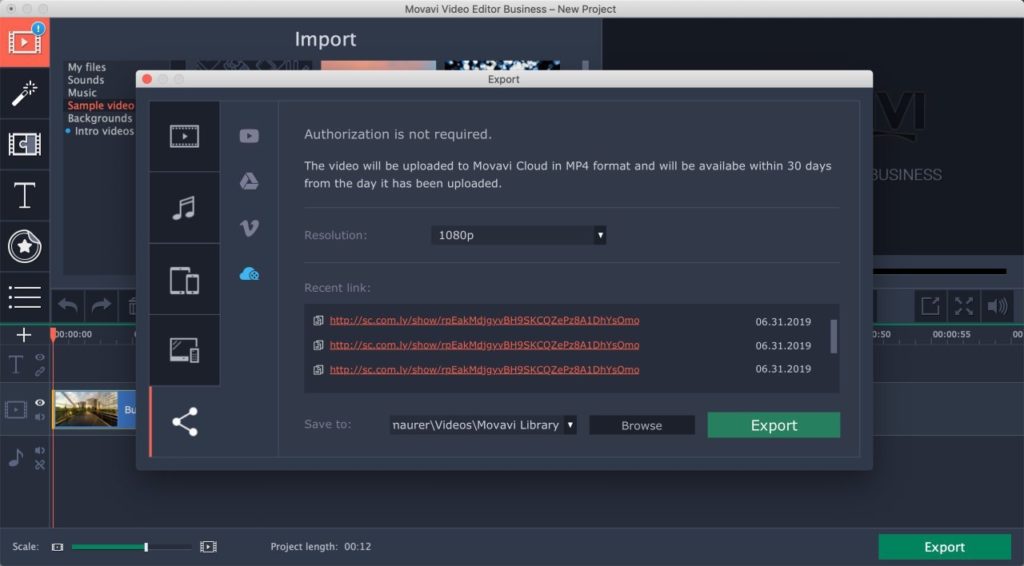Close the Export dialog window
This screenshot has width=1024, height=566.
(x=147, y=79)
